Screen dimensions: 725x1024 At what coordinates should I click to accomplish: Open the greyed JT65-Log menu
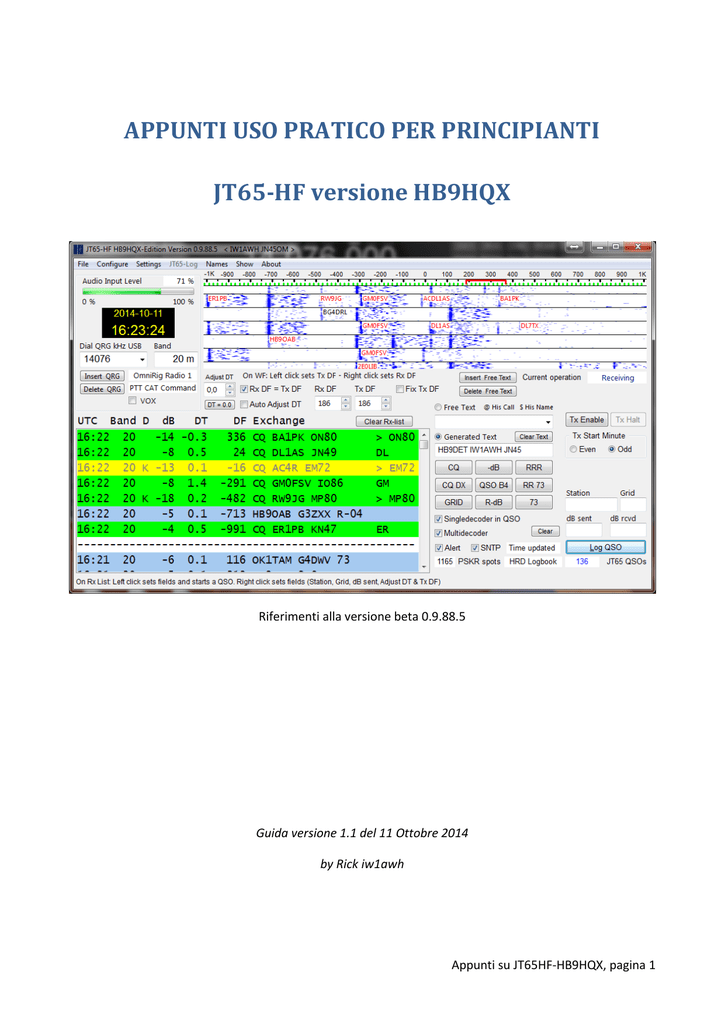184,264
